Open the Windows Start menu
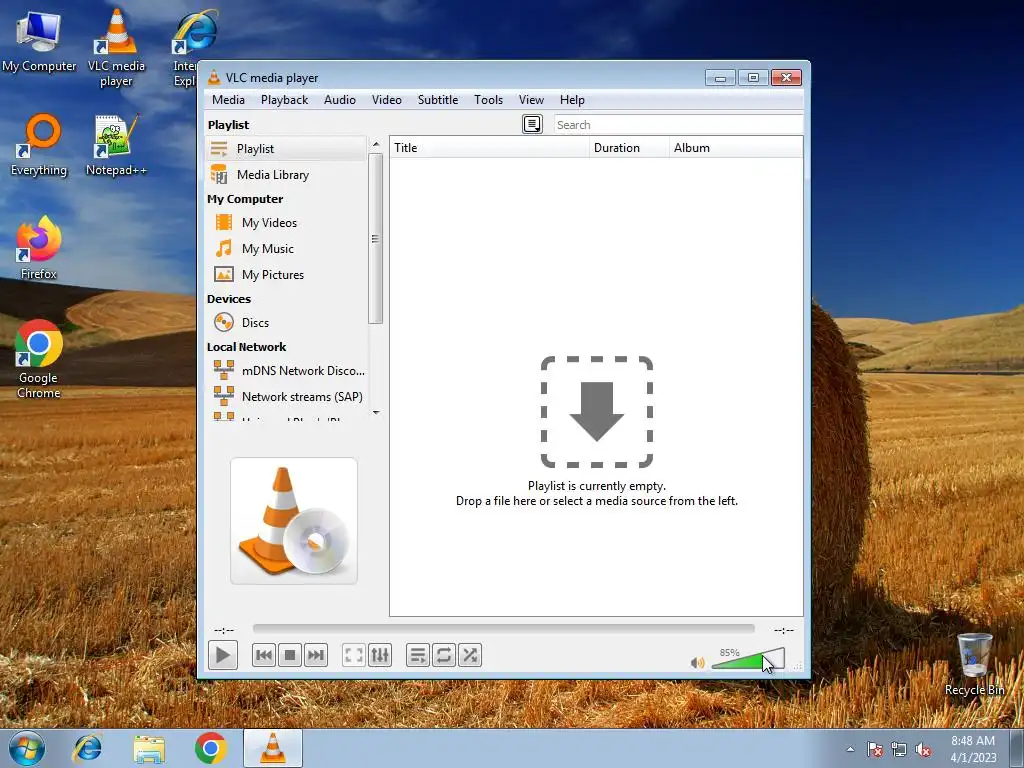The image size is (1024, 768). click(x=27, y=748)
